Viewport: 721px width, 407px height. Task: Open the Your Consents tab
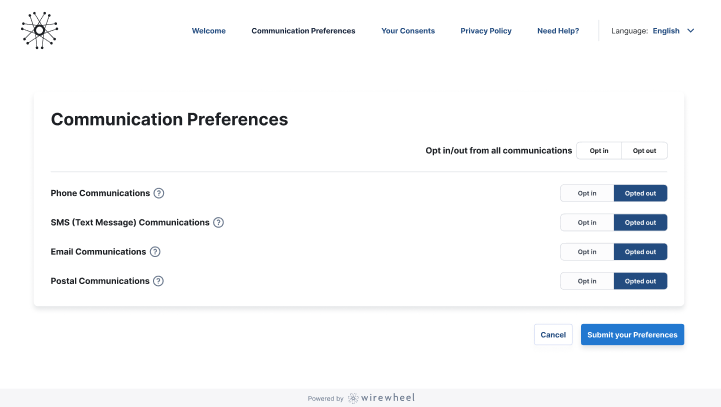408,31
